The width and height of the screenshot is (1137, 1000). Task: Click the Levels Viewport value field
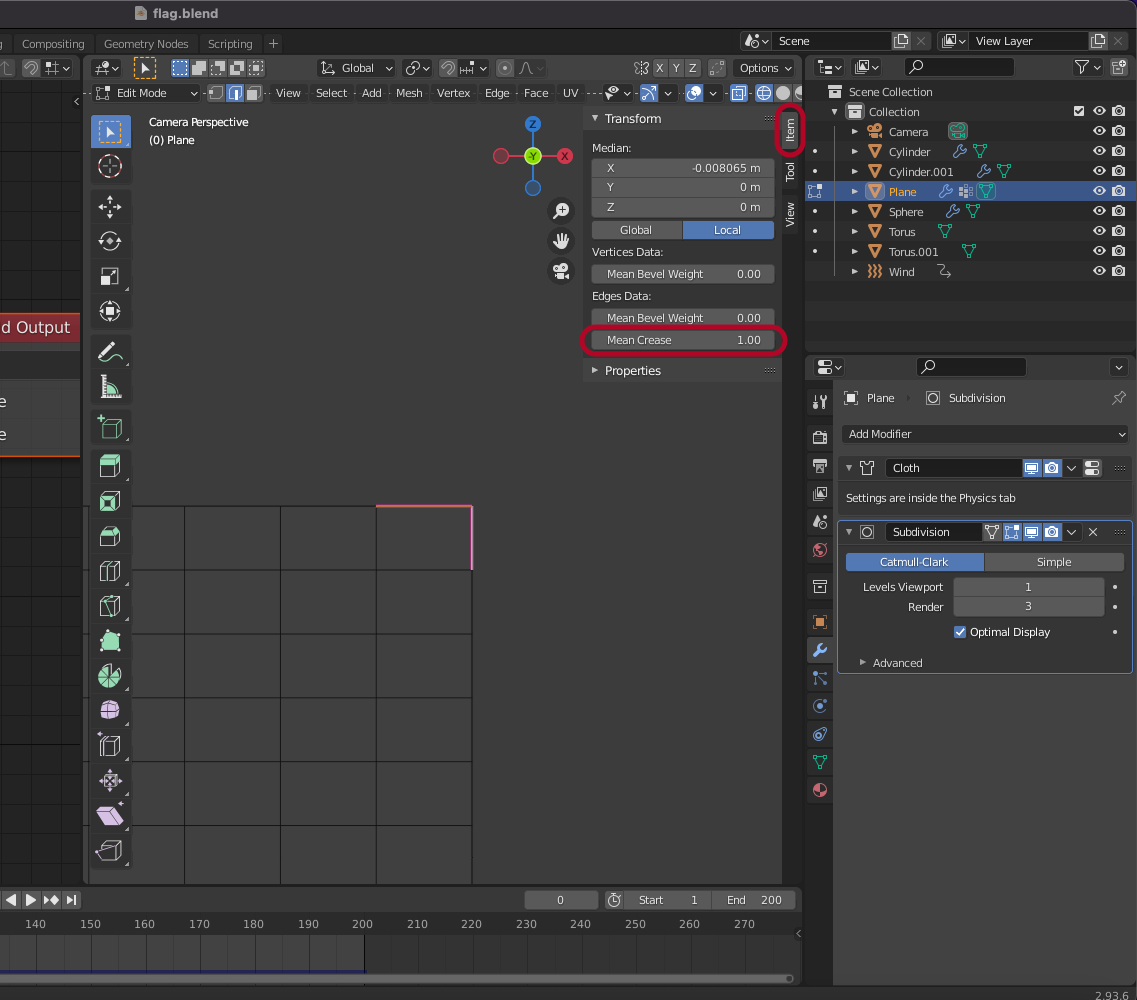[1028, 587]
